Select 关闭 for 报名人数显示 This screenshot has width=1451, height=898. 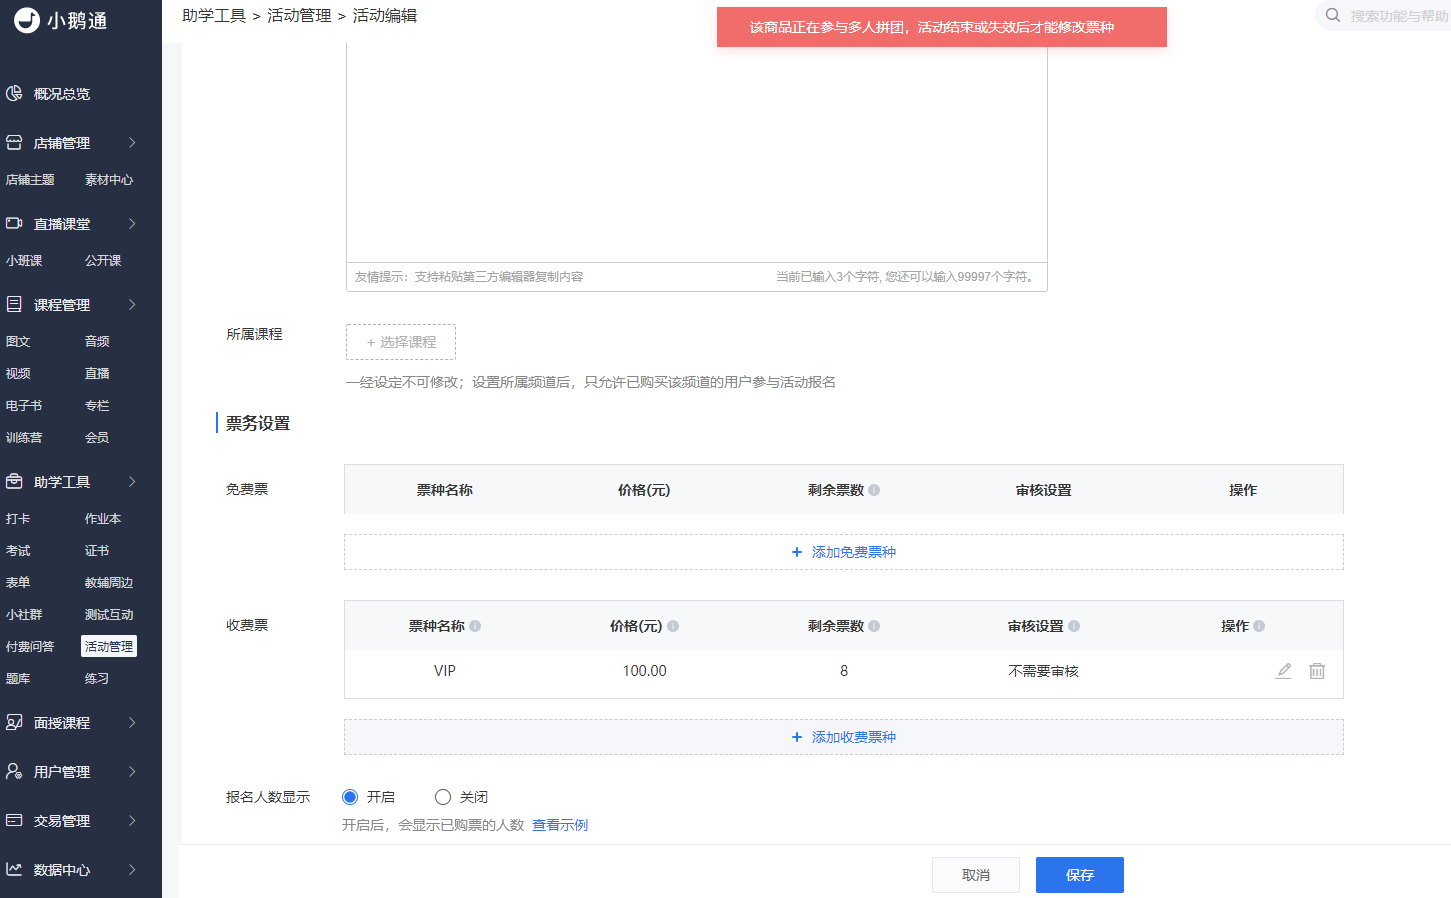pyautogui.click(x=443, y=797)
